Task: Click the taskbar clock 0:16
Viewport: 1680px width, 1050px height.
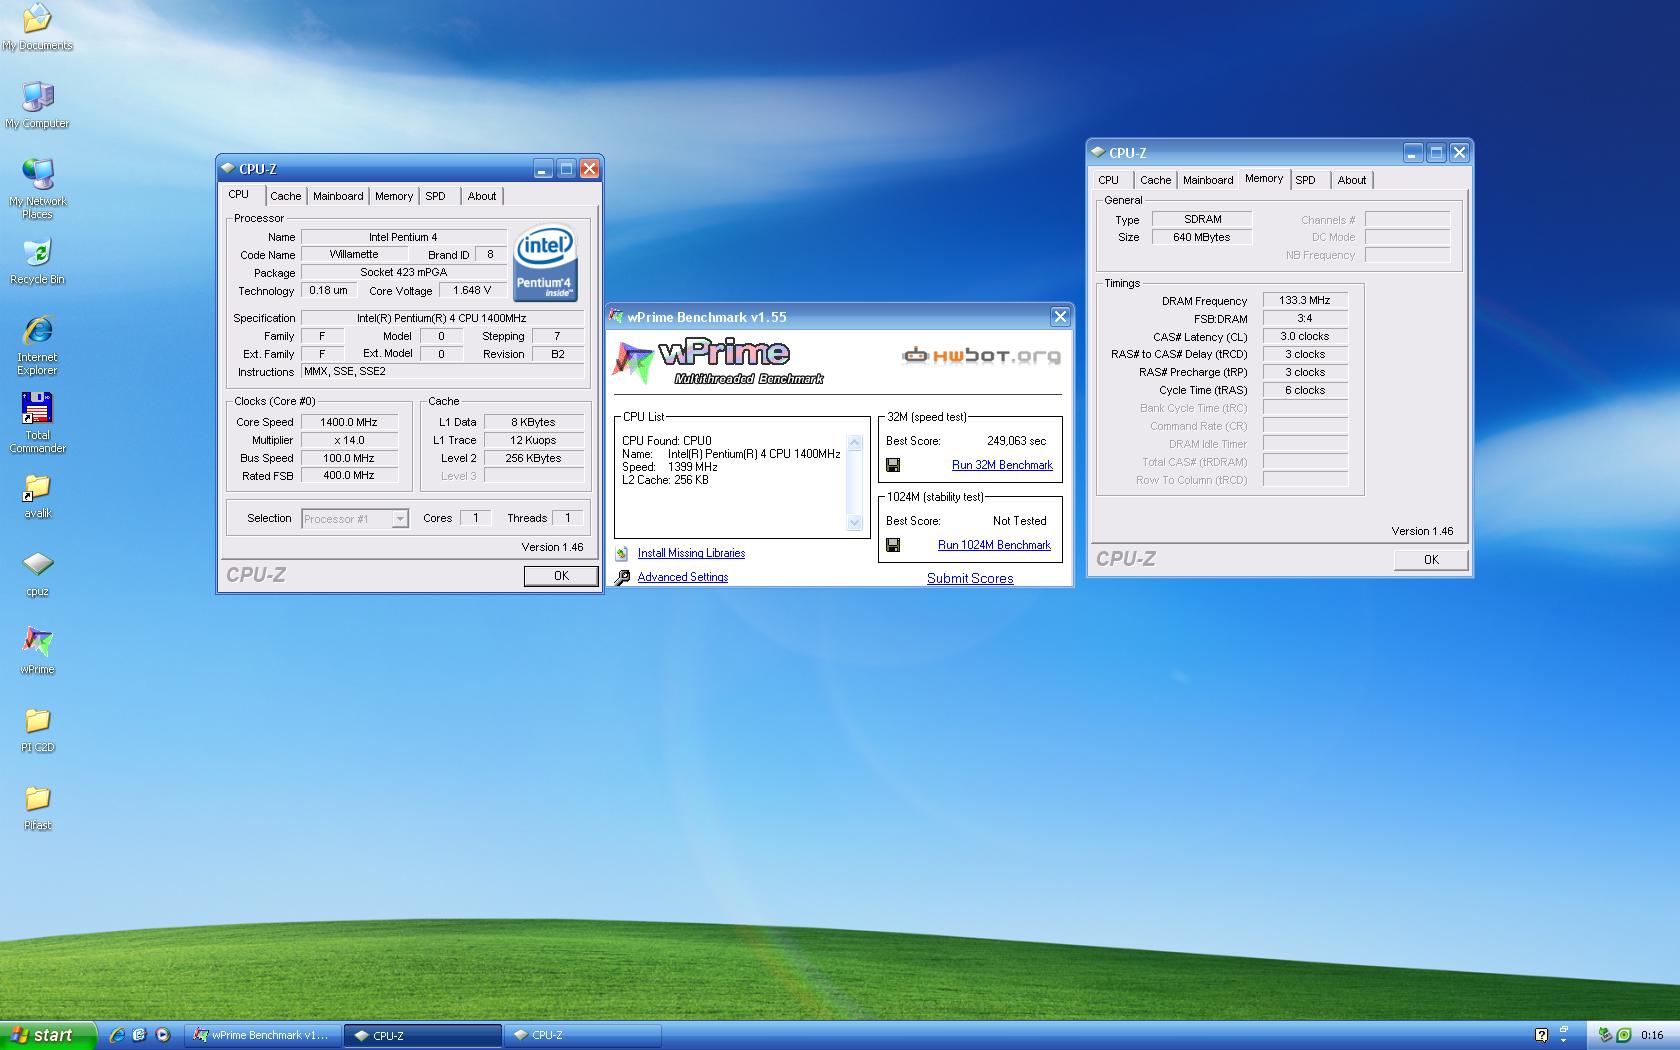Action: point(1652,1035)
